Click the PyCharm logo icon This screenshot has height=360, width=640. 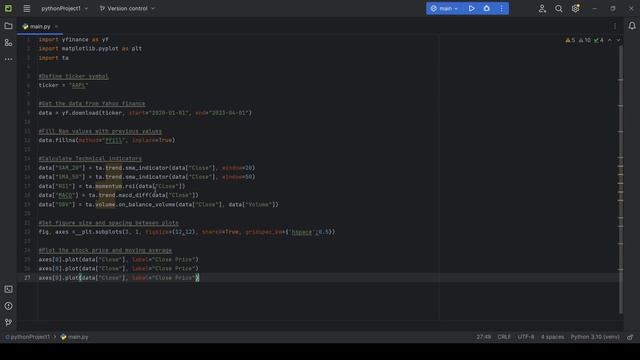8,8
